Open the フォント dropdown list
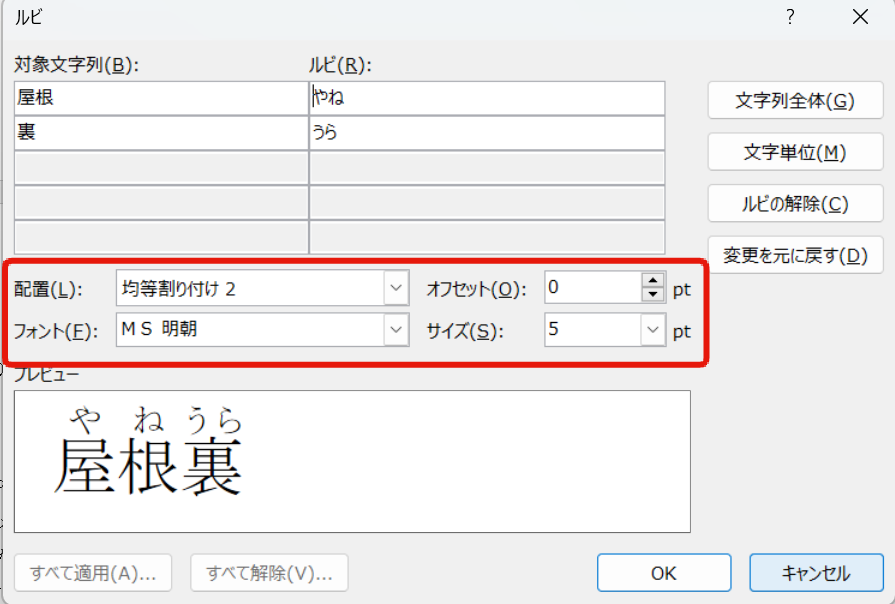This screenshot has height=604, width=895. pyautogui.click(x=396, y=329)
